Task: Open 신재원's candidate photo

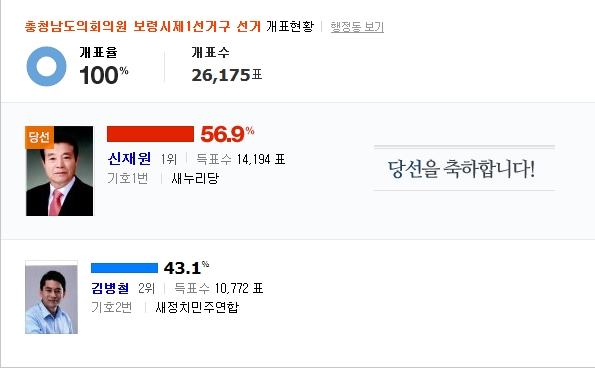Action: pos(59,171)
